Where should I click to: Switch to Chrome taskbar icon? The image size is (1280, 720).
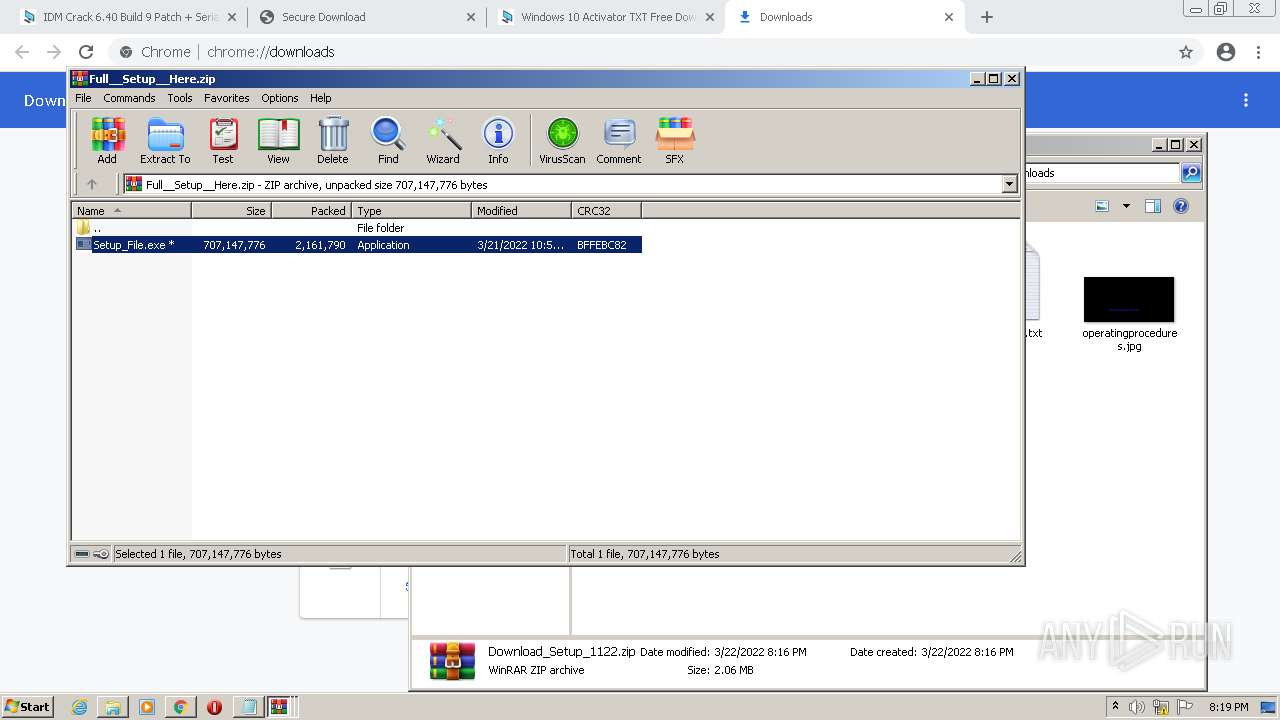pos(180,707)
